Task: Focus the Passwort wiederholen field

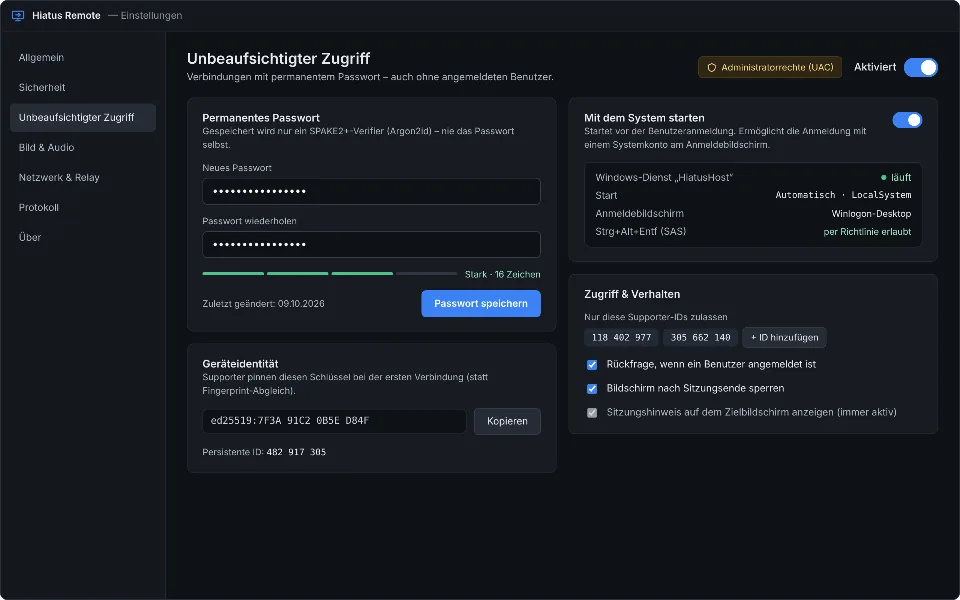Action: (371, 245)
